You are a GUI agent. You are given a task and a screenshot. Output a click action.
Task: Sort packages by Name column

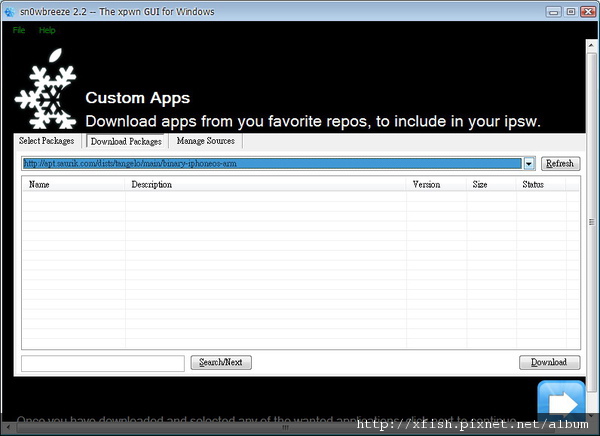pos(73,185)
